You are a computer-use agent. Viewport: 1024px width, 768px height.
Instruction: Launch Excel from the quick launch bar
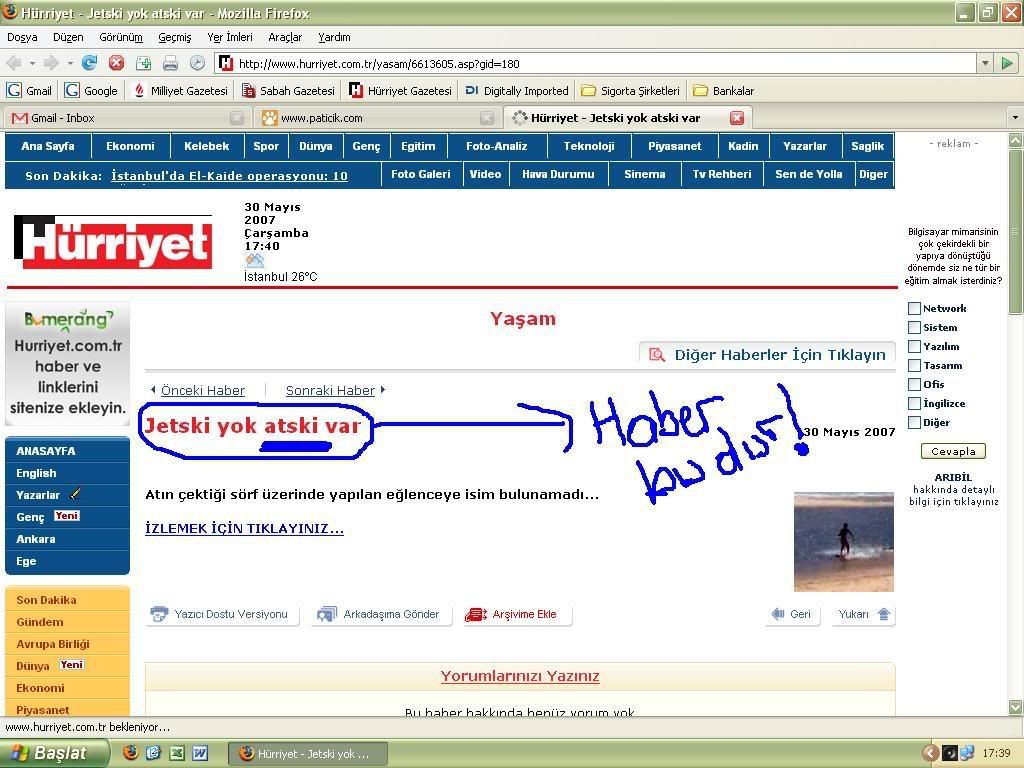click(177, 753)
